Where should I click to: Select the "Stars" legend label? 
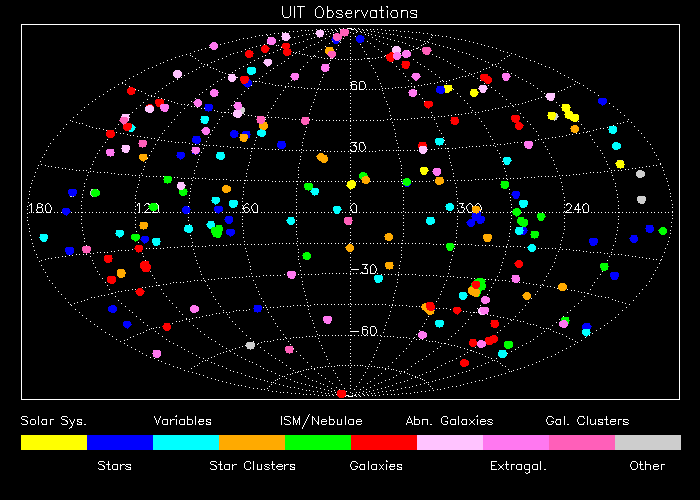[x=114, y=466]
